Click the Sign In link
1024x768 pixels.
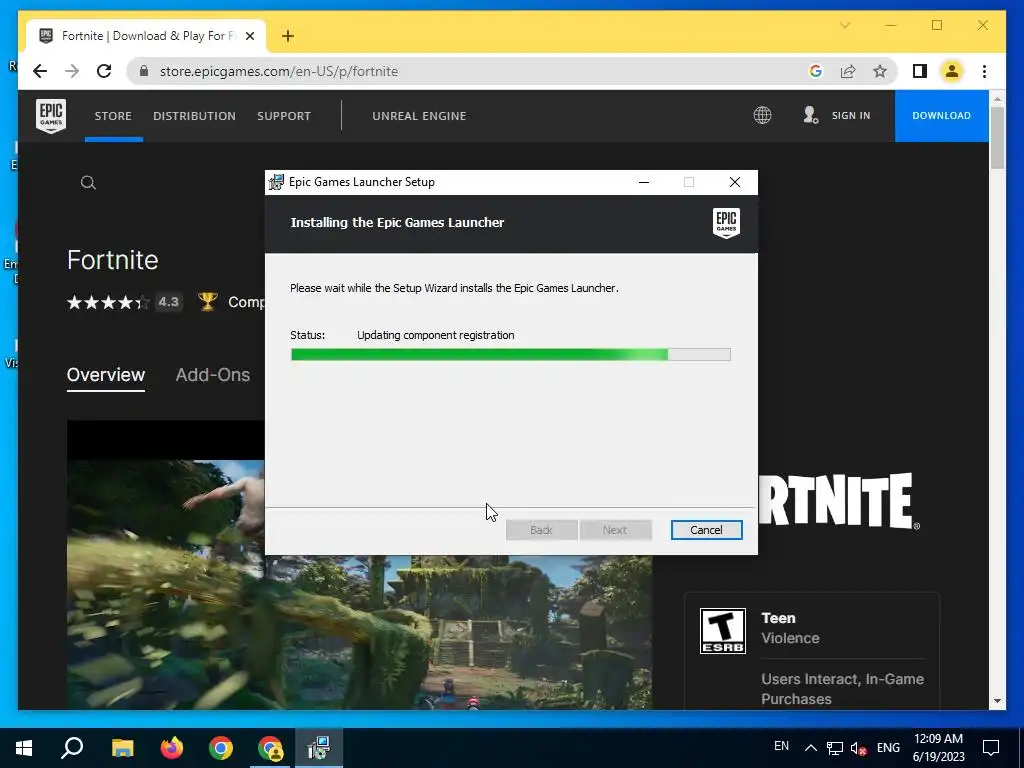[851, 116]
